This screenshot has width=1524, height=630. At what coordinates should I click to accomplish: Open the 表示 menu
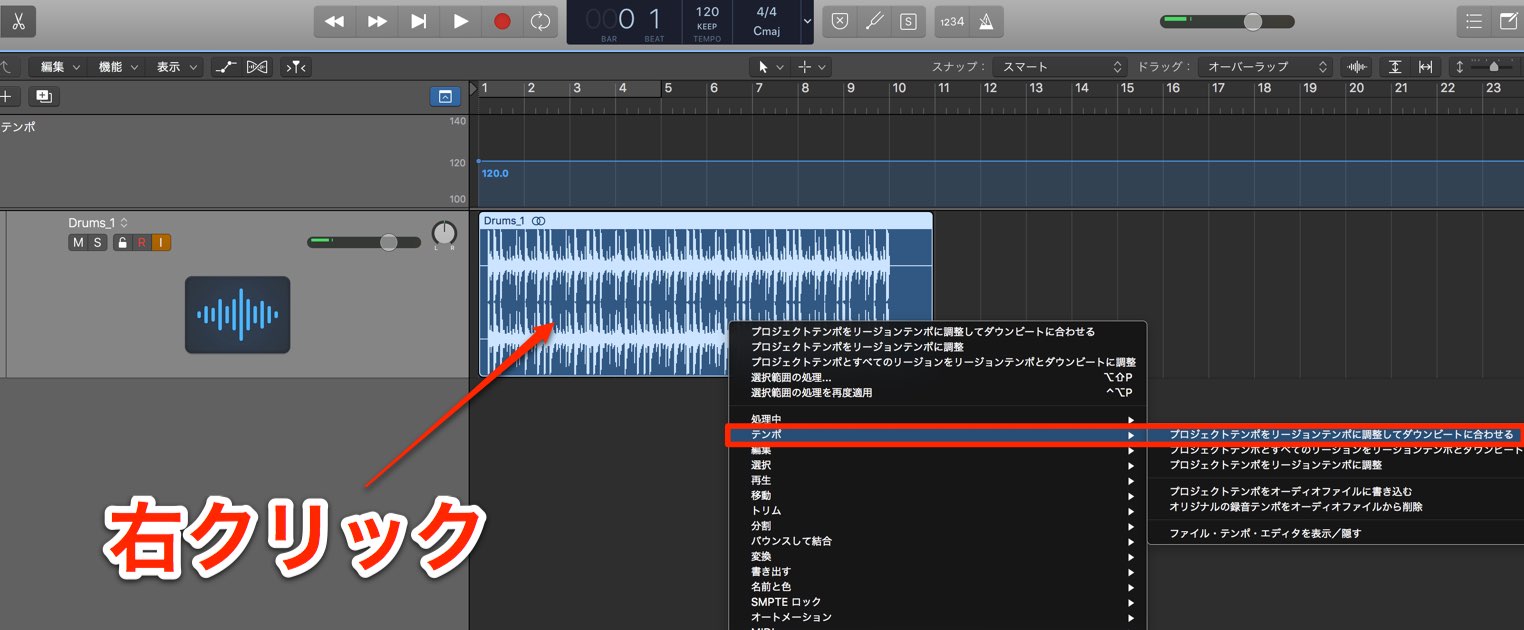[x=176, y=67]
